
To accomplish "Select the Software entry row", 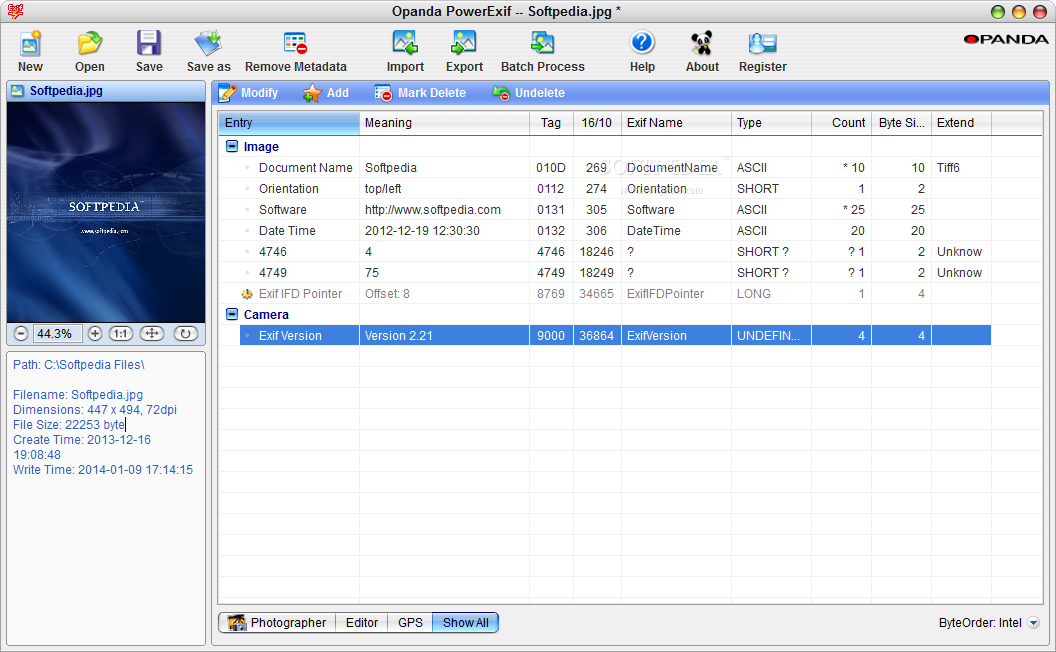I will (x=615, y=209).
